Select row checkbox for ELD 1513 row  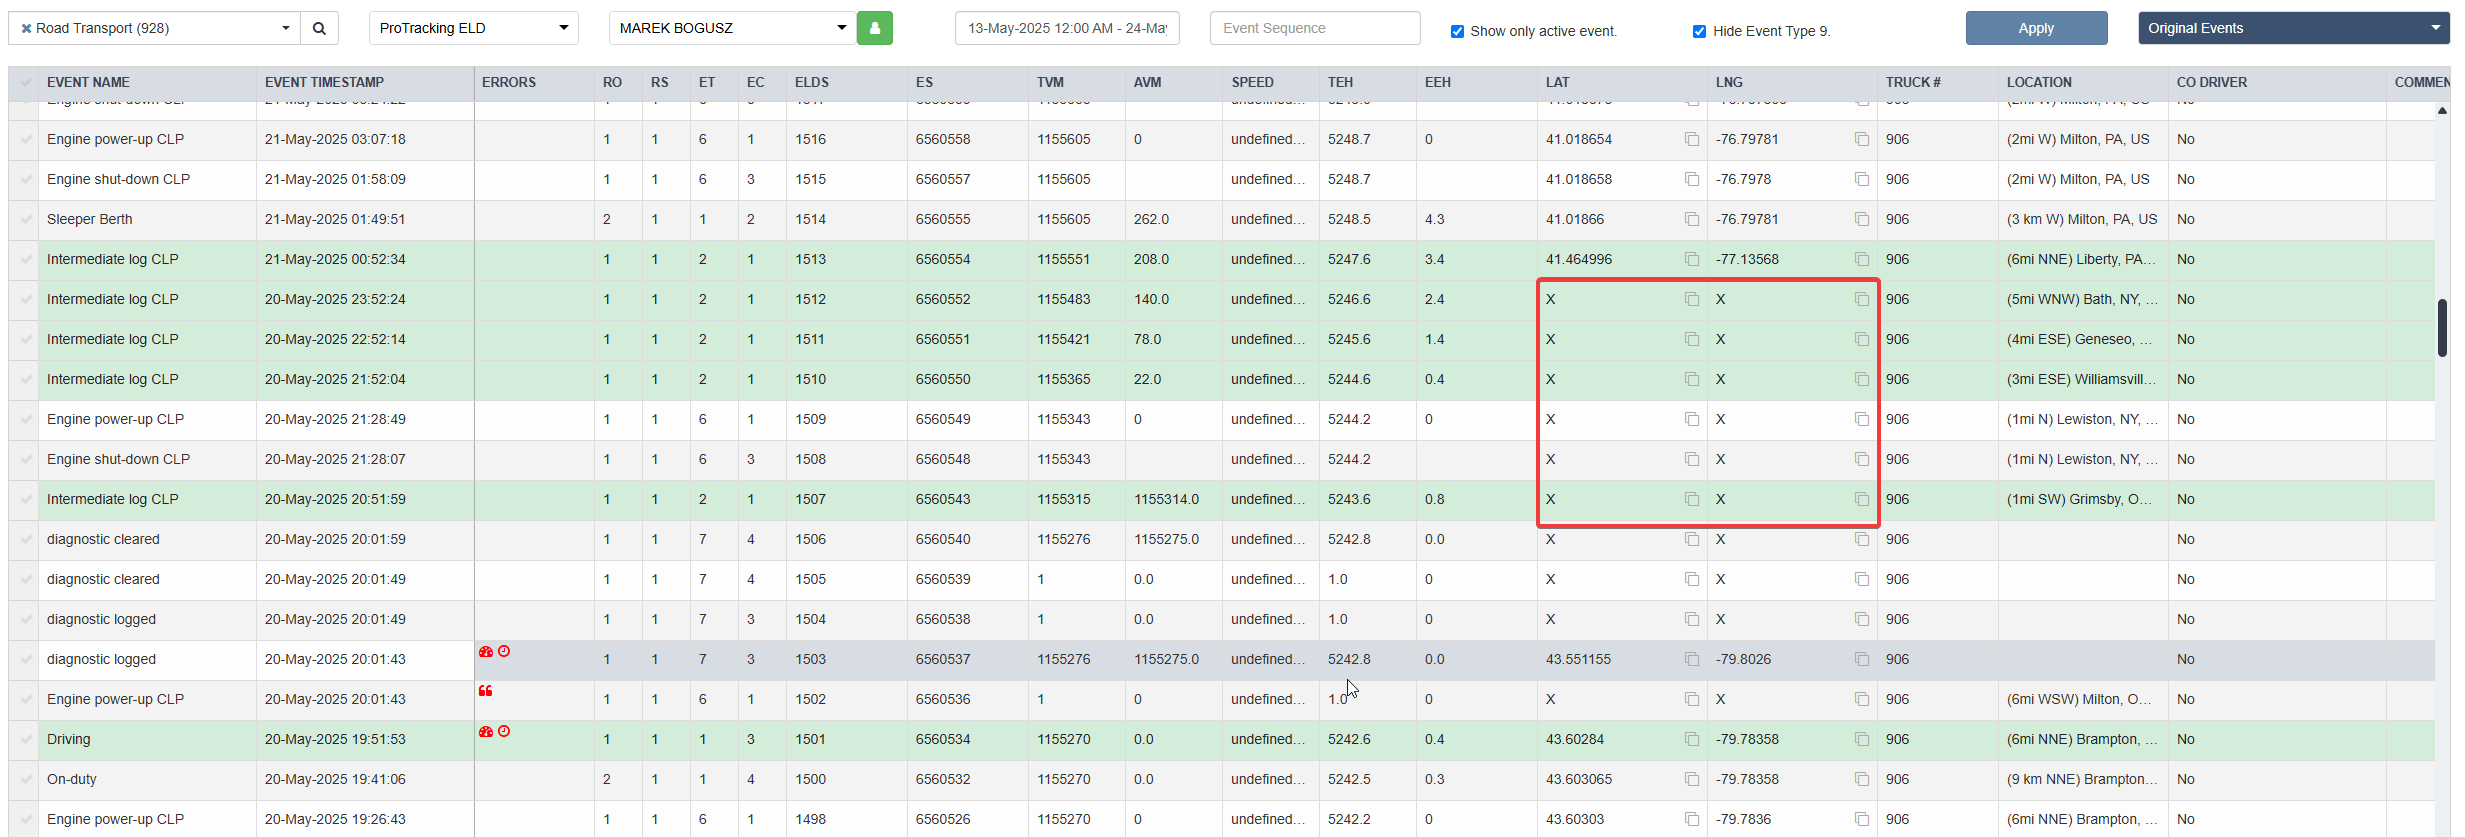(x=25, y=259)
